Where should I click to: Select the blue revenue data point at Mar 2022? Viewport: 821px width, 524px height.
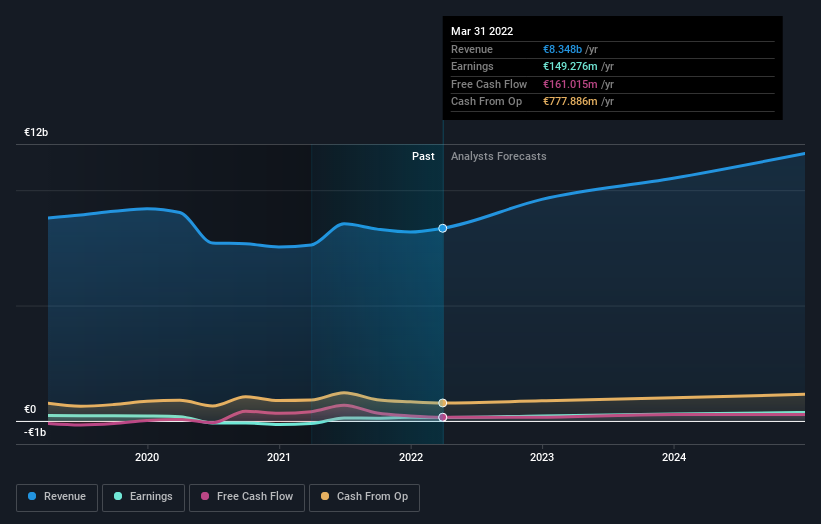tap(443, 228)
